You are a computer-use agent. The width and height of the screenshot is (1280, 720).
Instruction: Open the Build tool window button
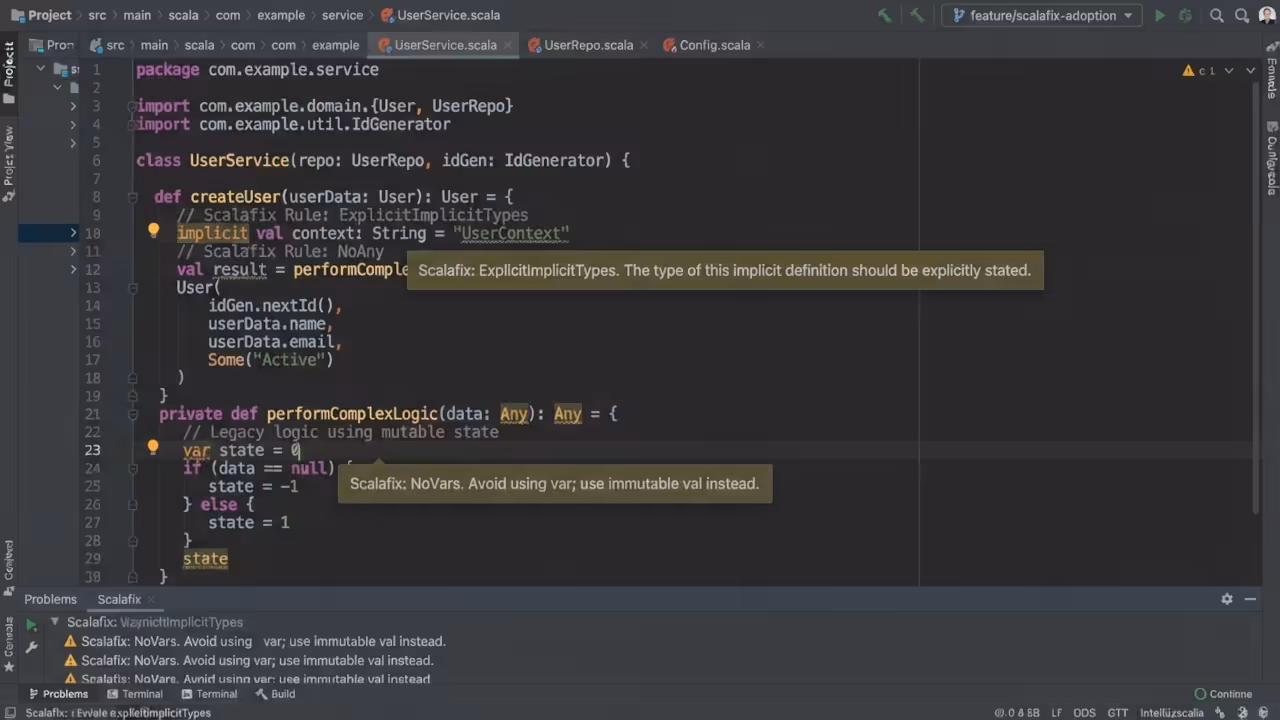pos(275,694)
